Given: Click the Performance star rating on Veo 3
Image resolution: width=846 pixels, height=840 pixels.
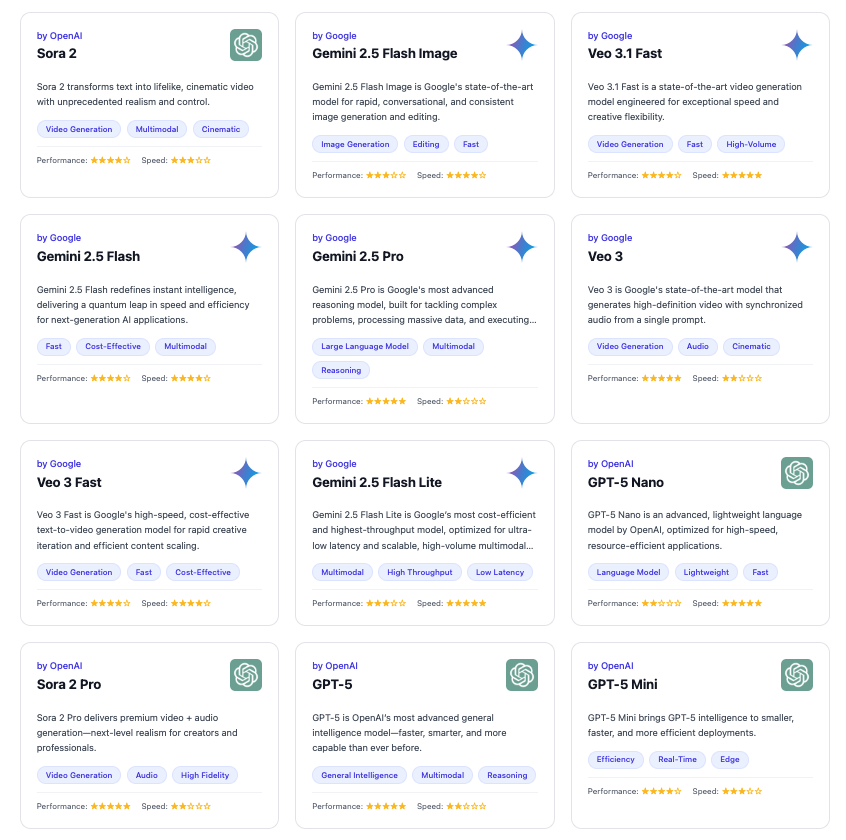Looking at the screenshot, I should tap(661, 378).
